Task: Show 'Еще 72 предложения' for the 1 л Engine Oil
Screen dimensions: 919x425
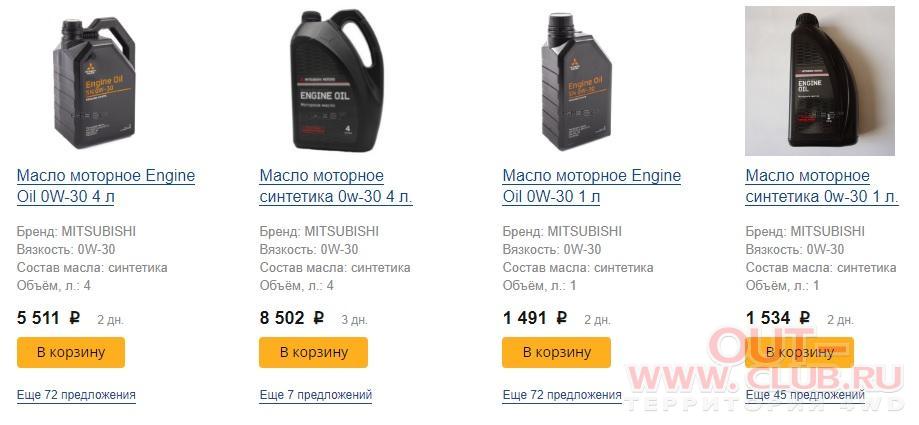Action: 562,395
